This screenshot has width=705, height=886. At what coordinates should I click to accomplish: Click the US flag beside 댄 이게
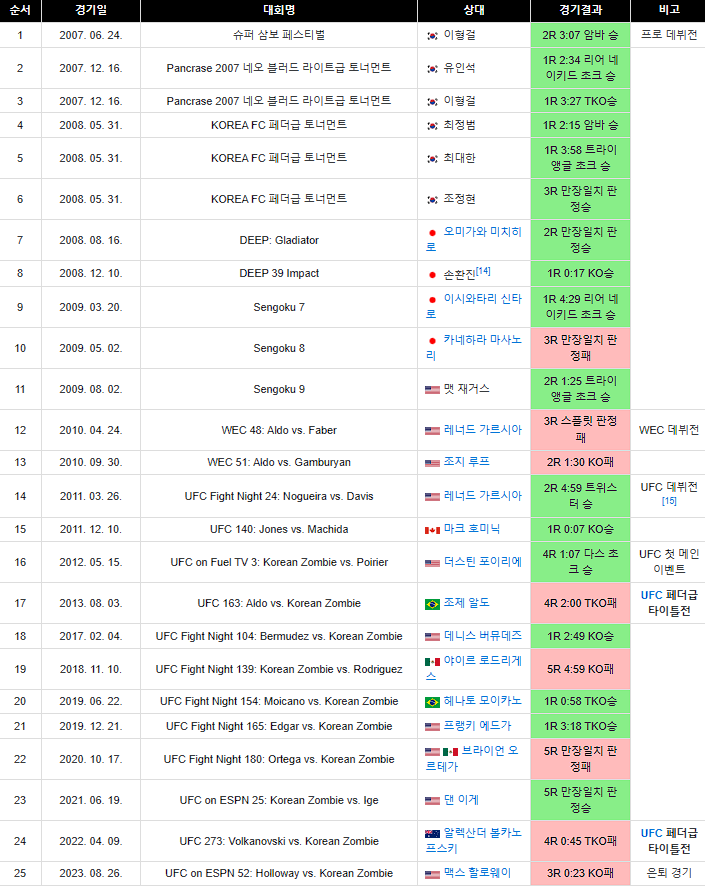coord(432,801)
